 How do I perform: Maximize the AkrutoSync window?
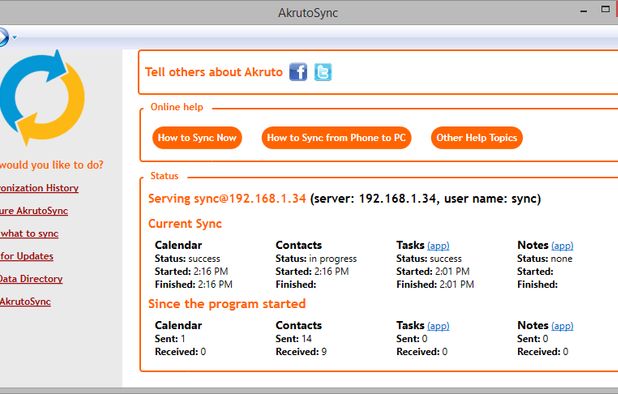[x=605, y=9]
